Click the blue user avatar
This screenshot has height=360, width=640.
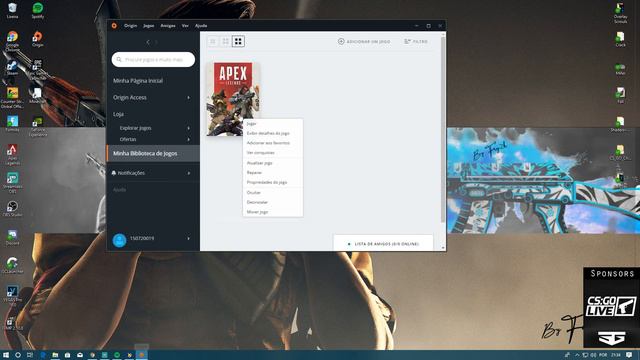point(119,240)
